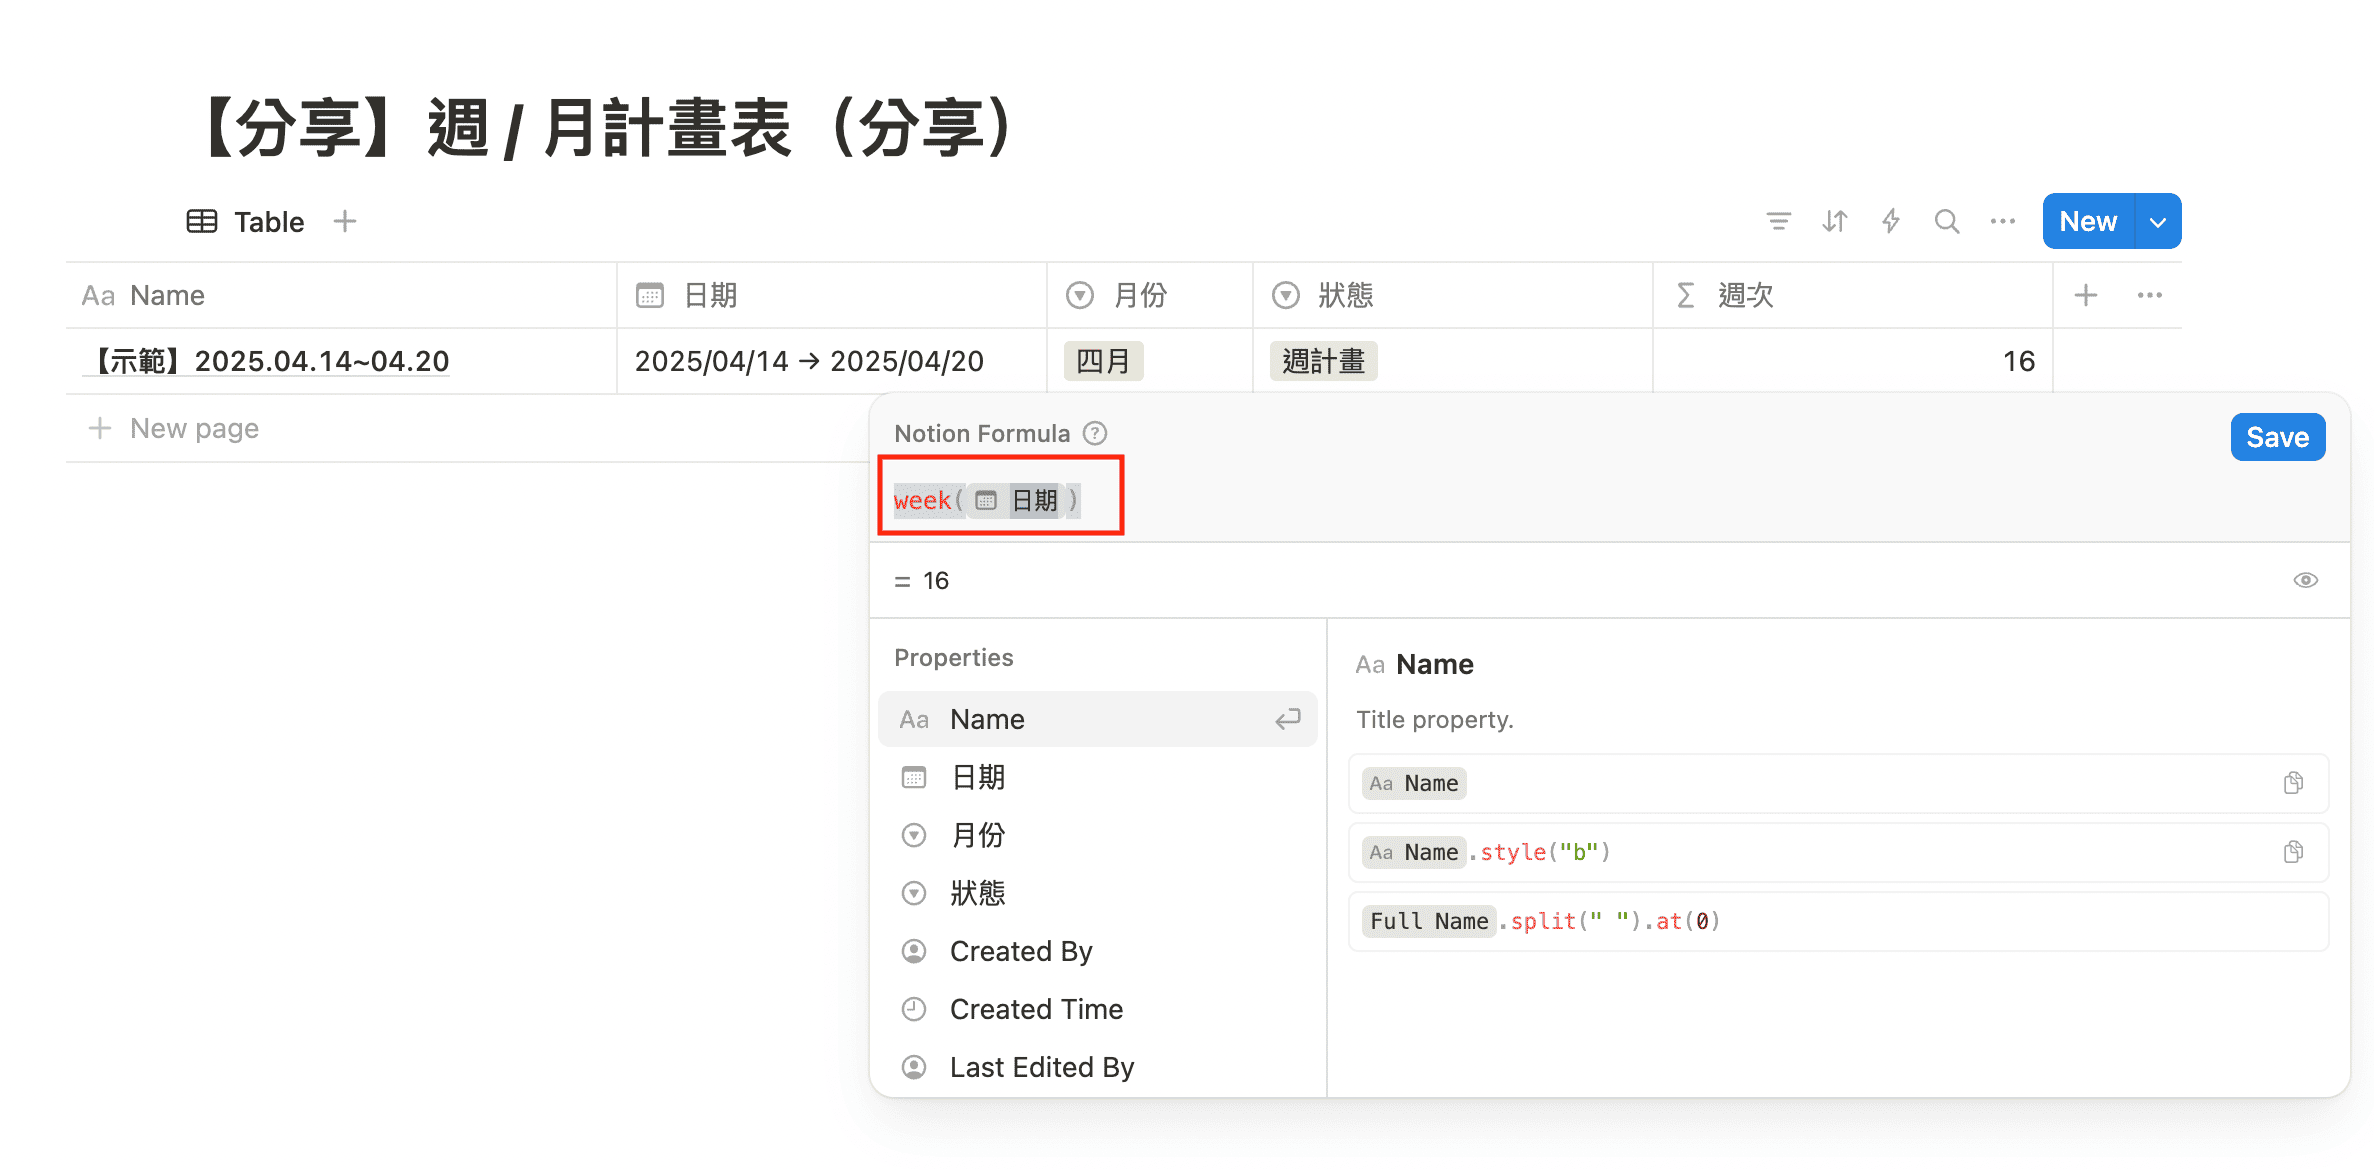Open the 狀態 select cell 週計畫
2374x1170 pixels.
click(x=1323, y=361)
